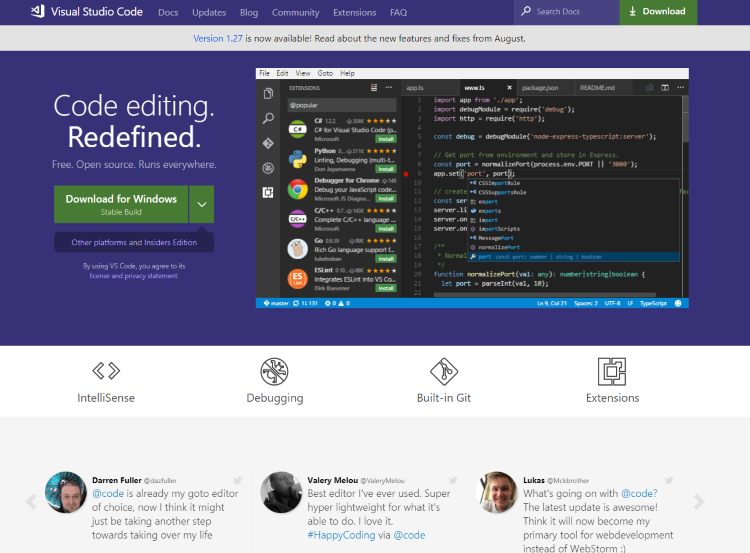Show previous testimonials with left arrow
The height and width of the screenshot is (553, 750).
coord(31,502)
